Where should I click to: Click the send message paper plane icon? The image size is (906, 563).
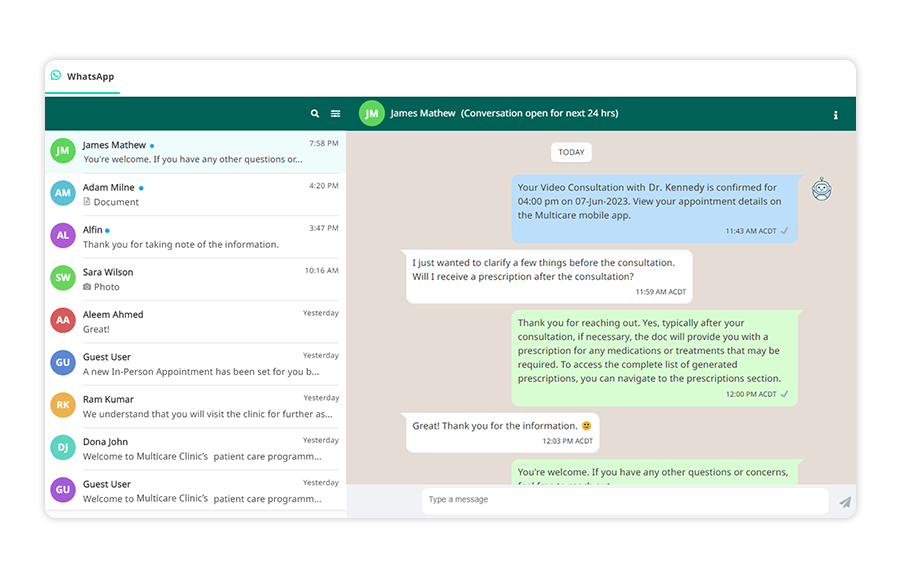click(x=845, y=502)
